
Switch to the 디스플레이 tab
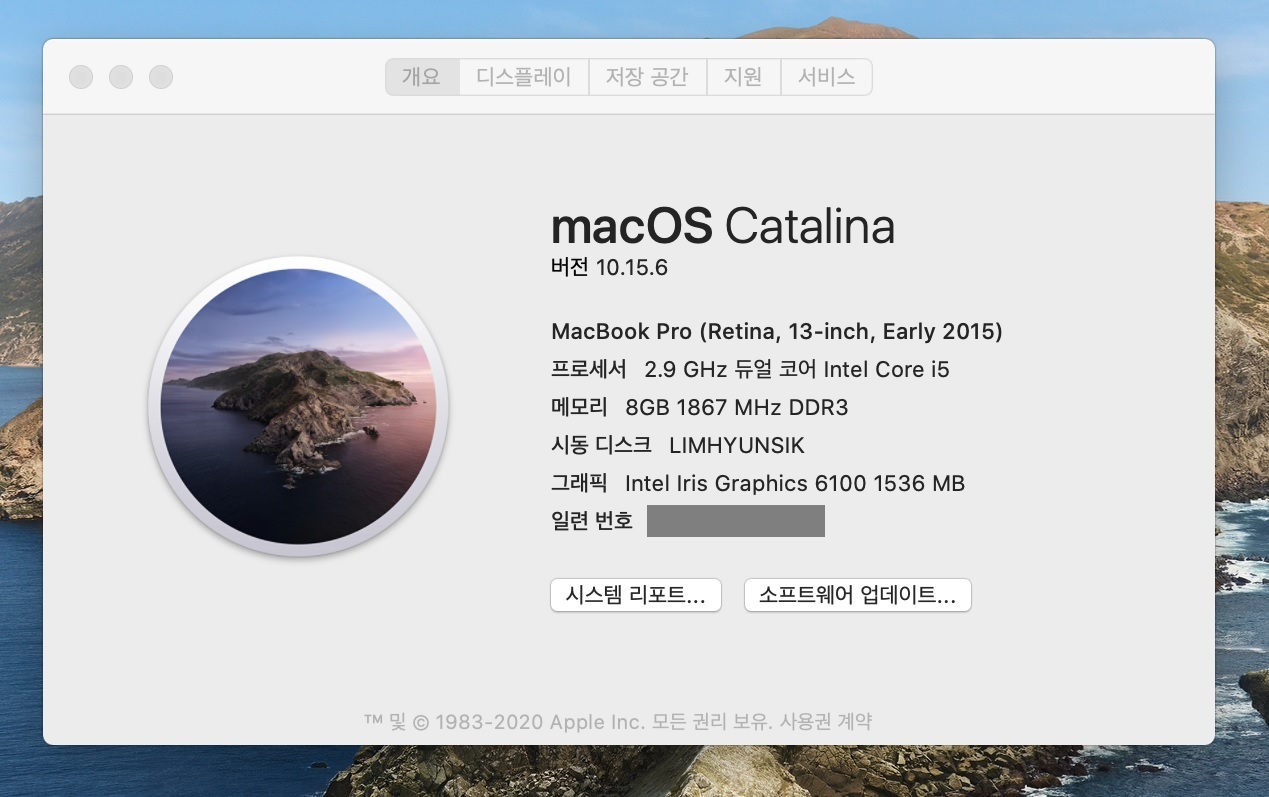[x=524, y=77]
